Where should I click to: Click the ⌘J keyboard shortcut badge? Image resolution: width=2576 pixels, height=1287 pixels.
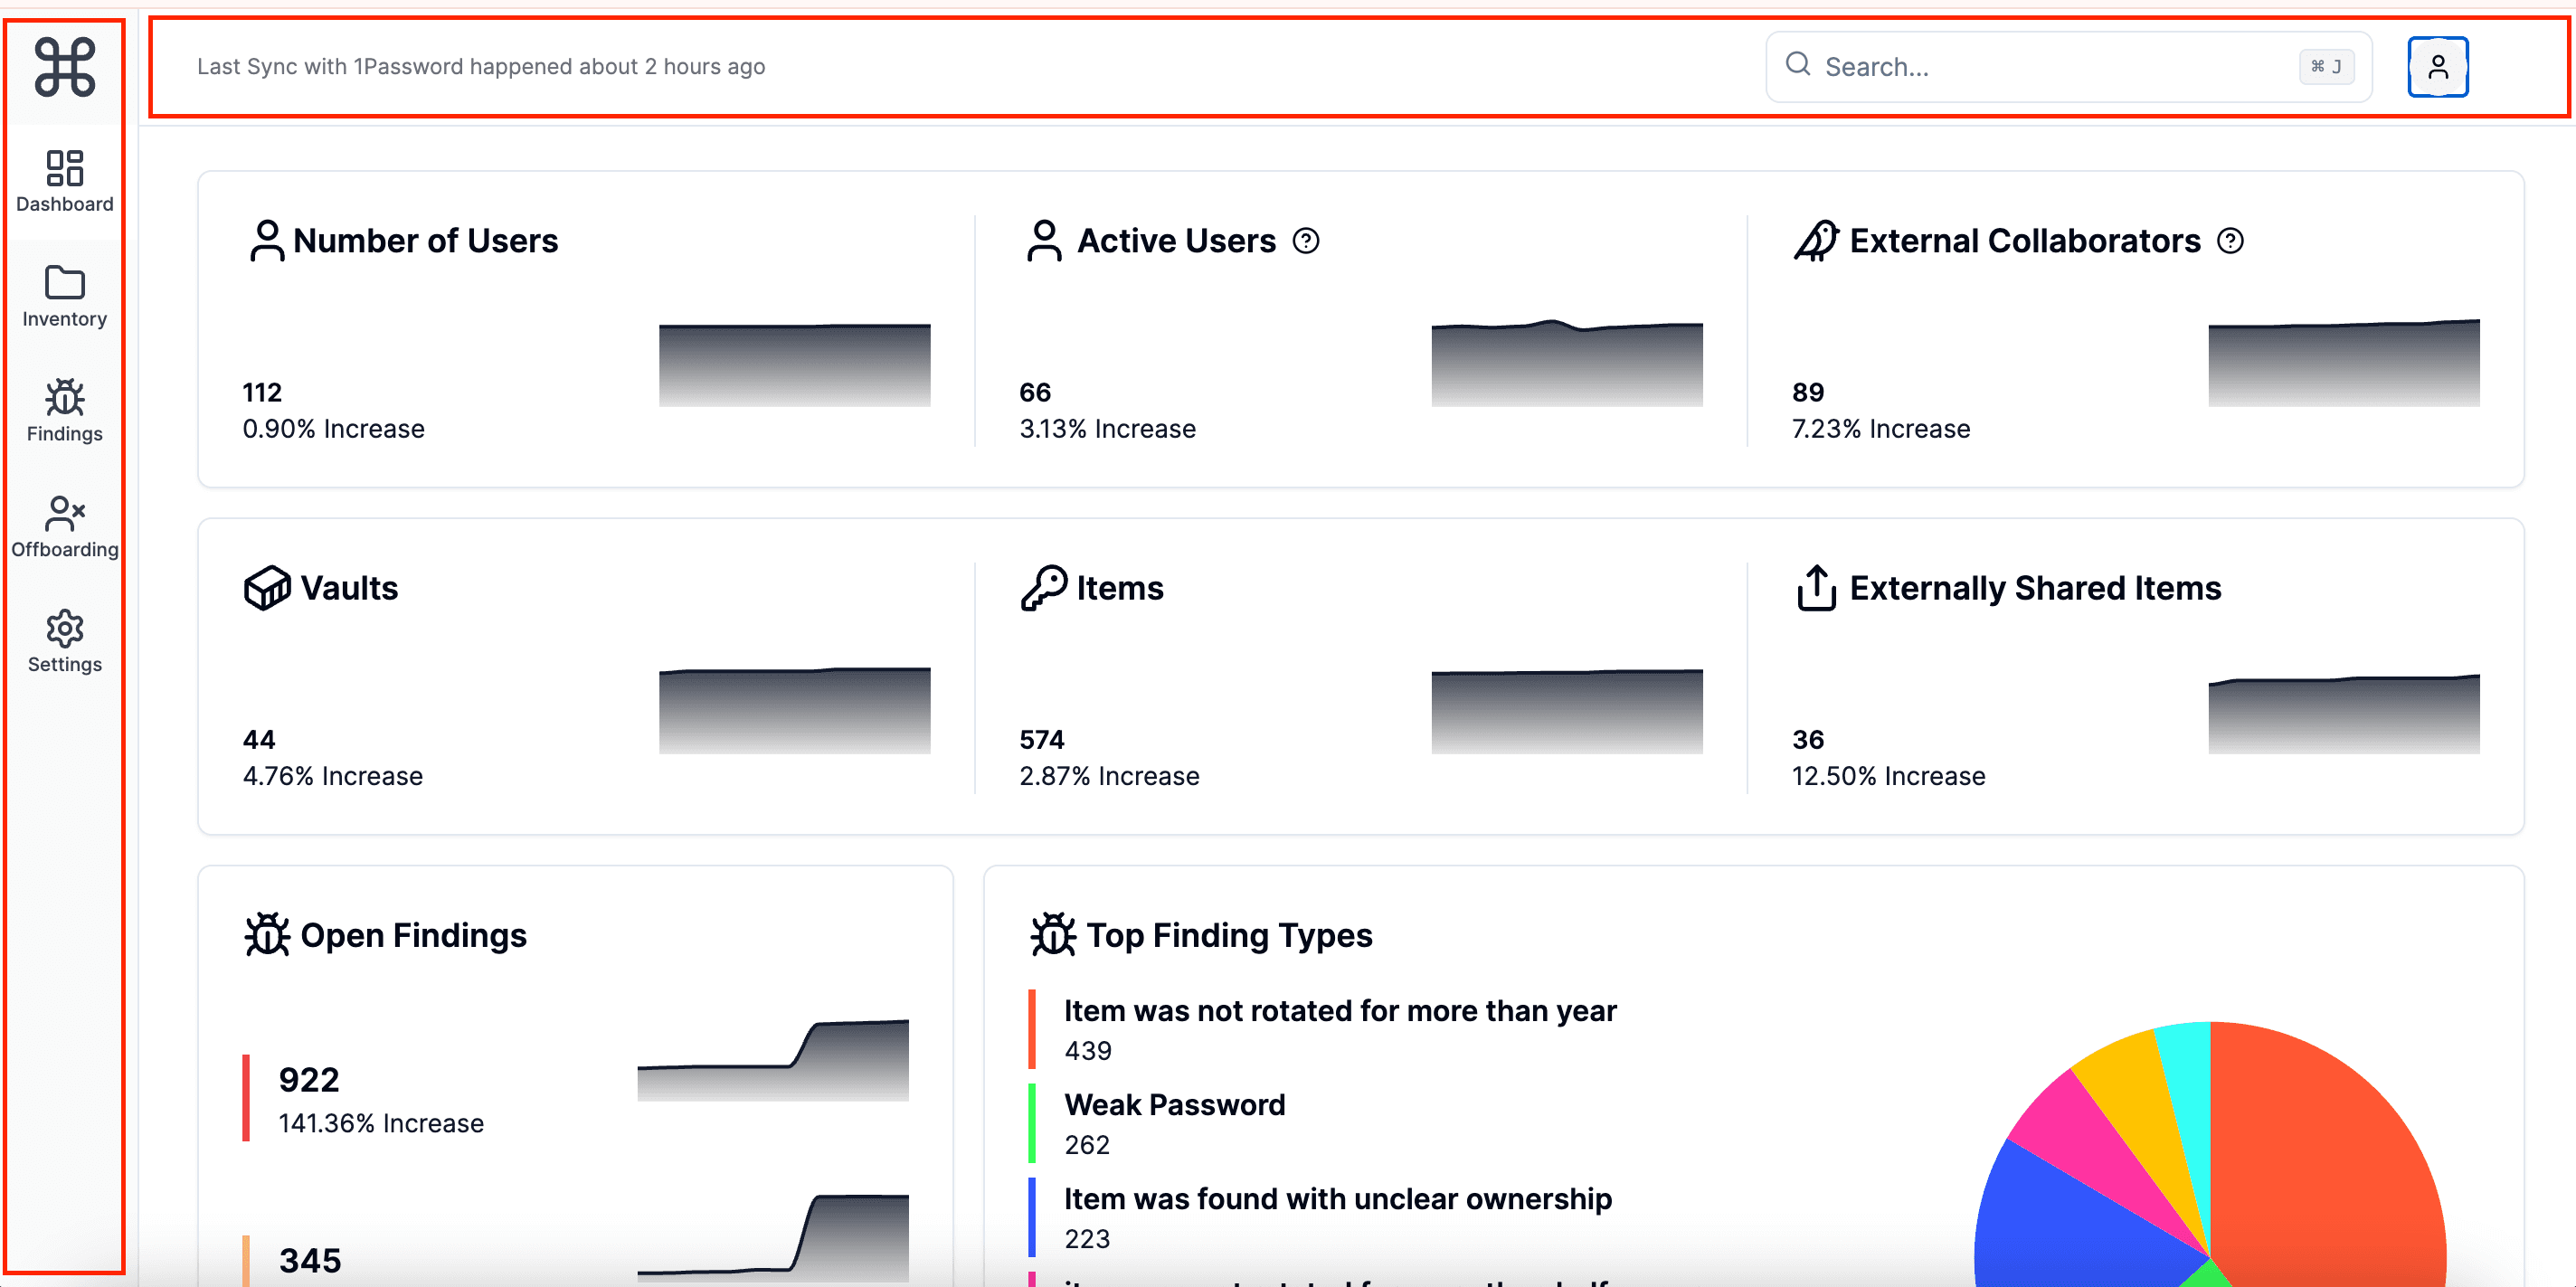[x=2326, y=67]
